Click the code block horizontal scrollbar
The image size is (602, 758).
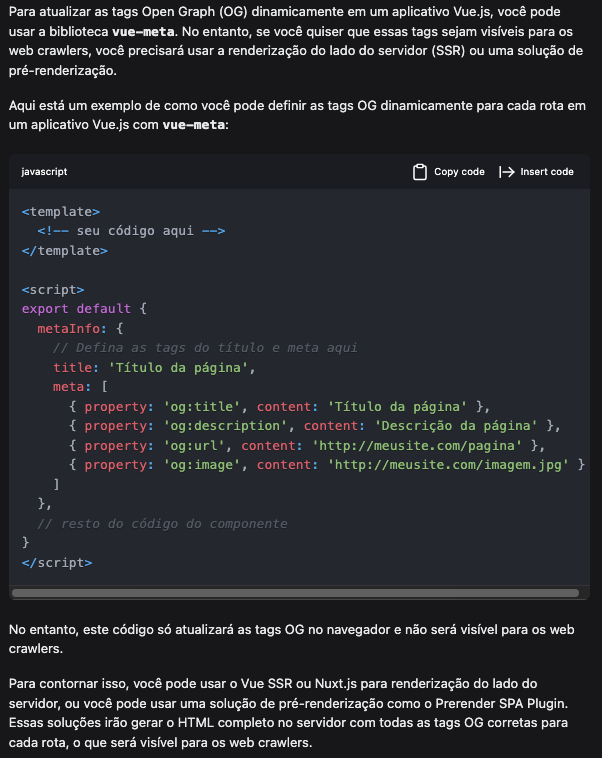pos(295,593)
